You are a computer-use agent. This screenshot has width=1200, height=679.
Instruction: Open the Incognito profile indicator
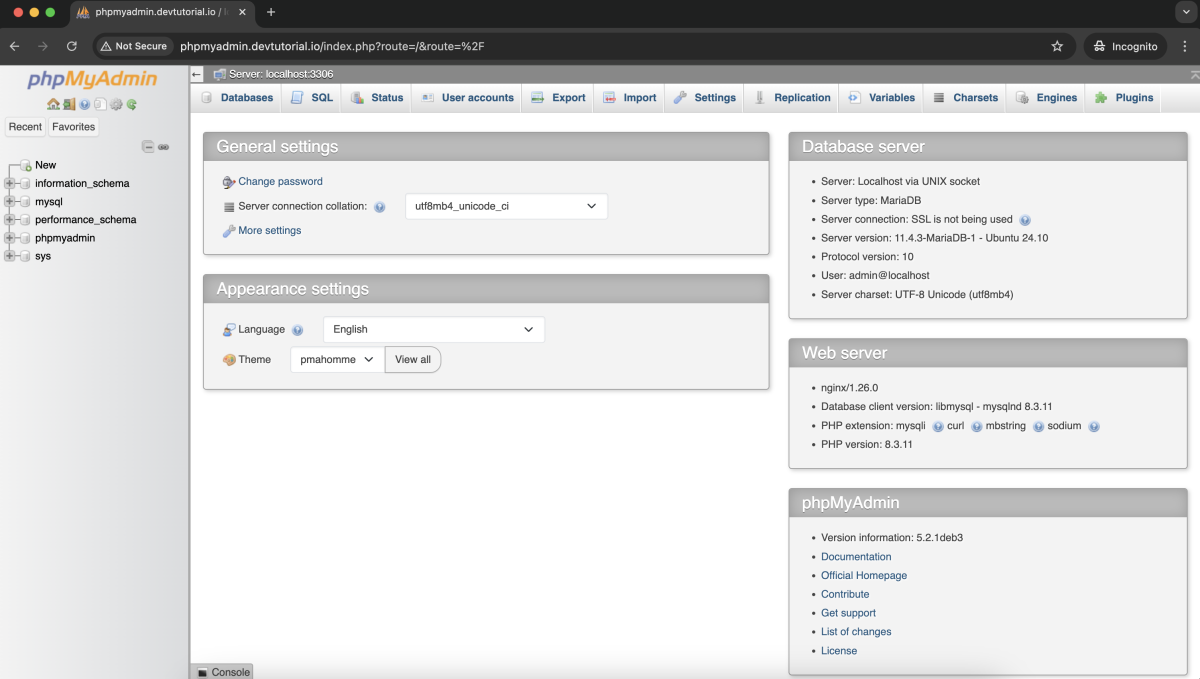pos(1126,46)
